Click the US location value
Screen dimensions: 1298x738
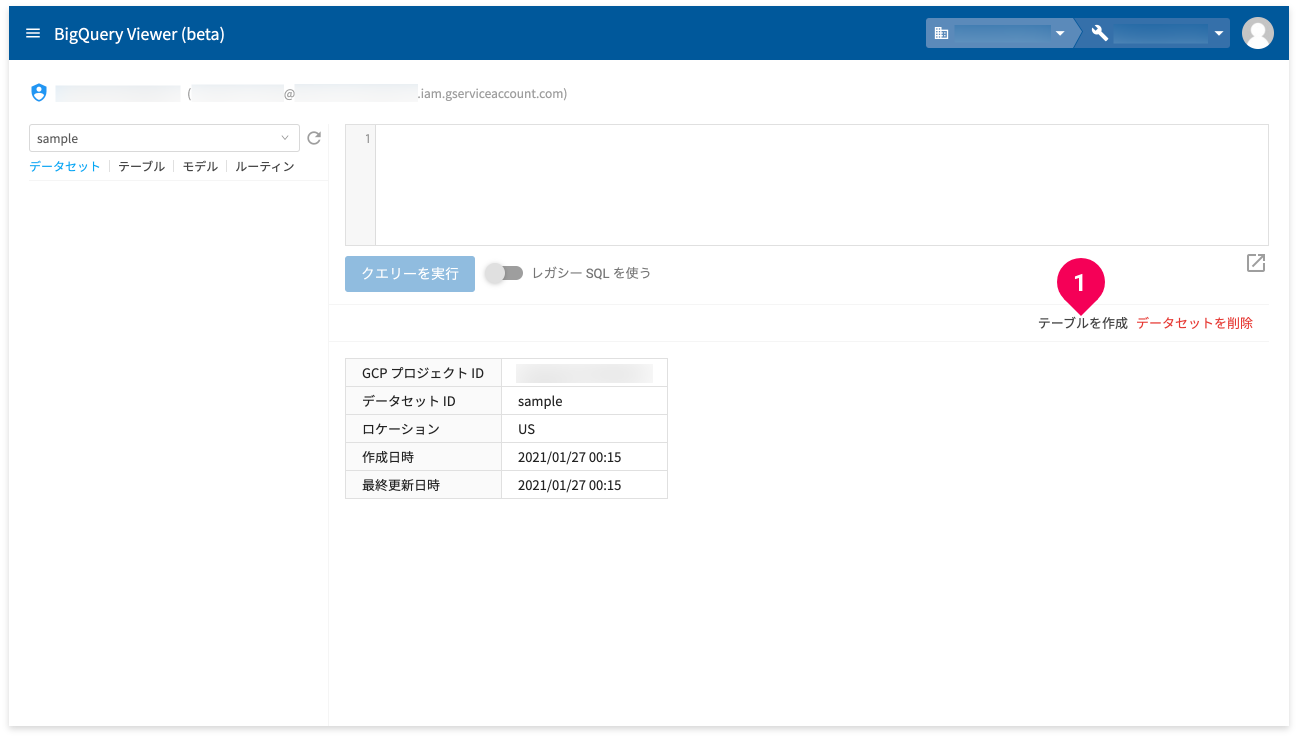coord(526,429)
